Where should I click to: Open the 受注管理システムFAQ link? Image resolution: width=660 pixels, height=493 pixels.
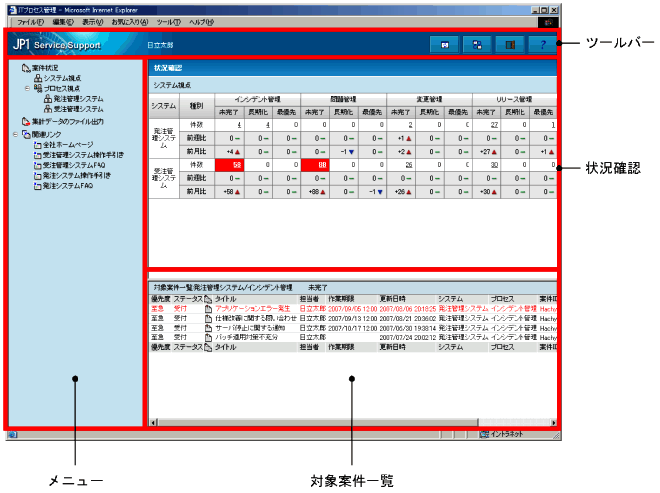[74, 165]
